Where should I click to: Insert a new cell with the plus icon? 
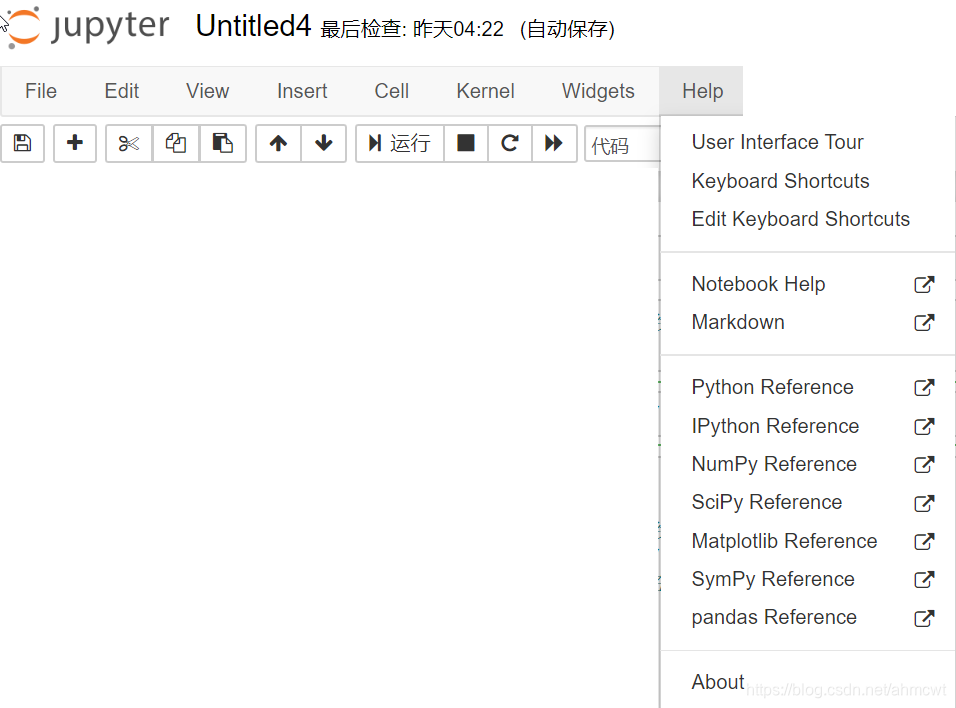(x=74, y=143)
